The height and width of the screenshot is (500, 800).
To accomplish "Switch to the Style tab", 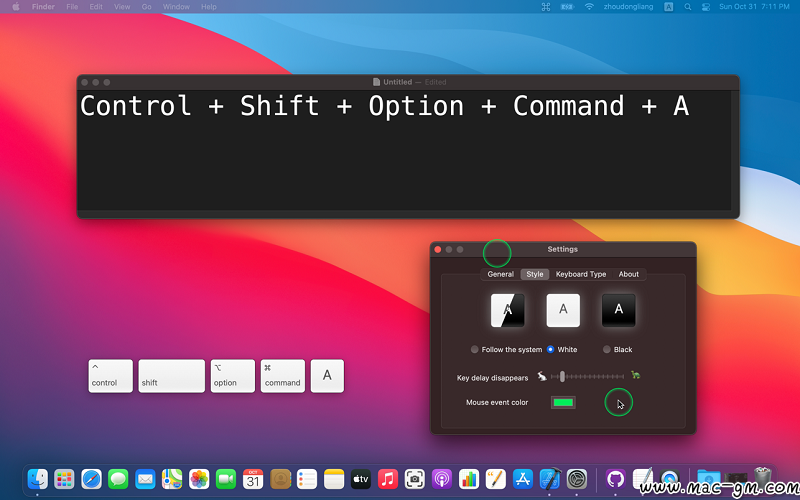I will pyautogui.click(x=535, y=274).
